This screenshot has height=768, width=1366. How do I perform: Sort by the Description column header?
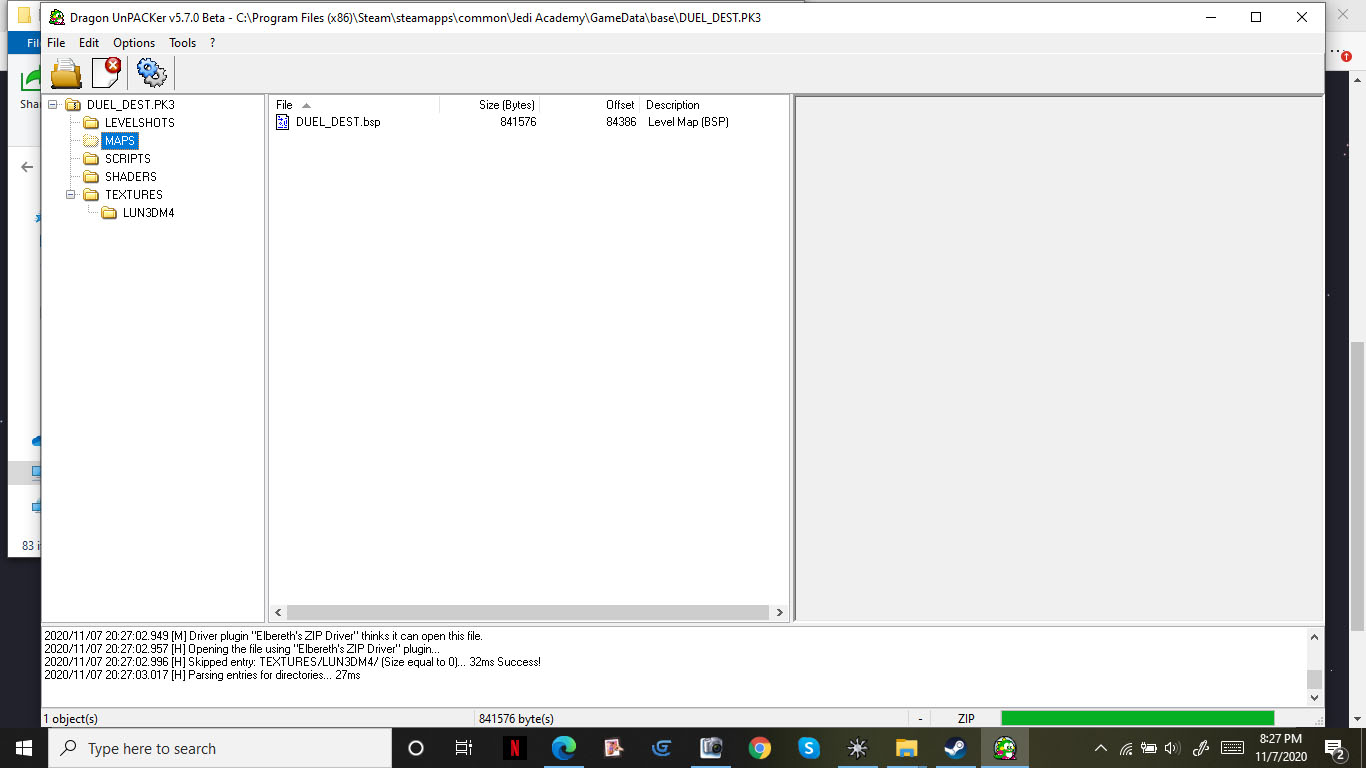click(x=715, y=105)
